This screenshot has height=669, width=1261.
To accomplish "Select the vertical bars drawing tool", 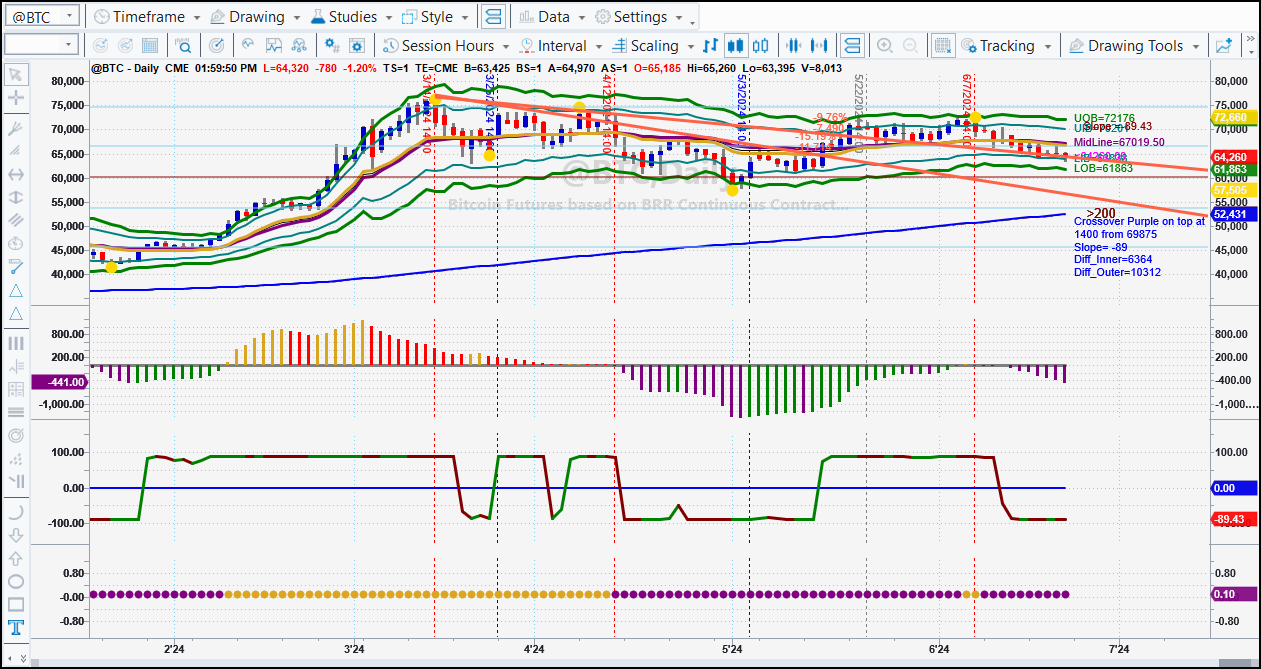I will (x=15, y=343).
